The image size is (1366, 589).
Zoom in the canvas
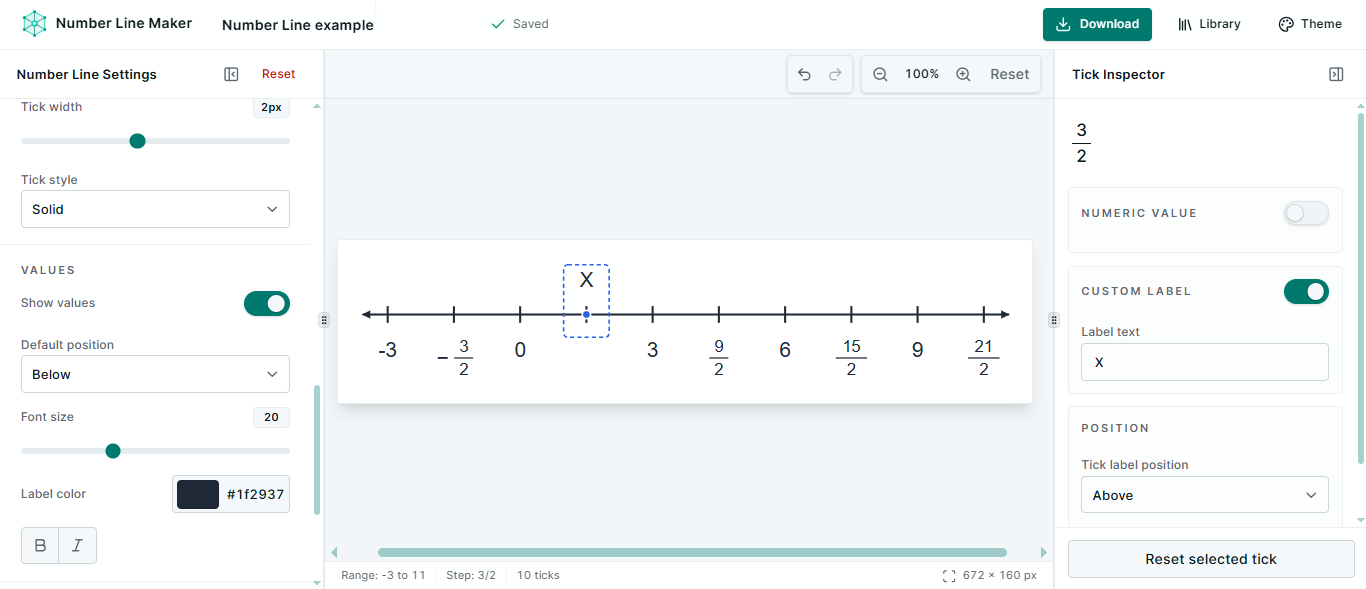[x=963, y=74]
